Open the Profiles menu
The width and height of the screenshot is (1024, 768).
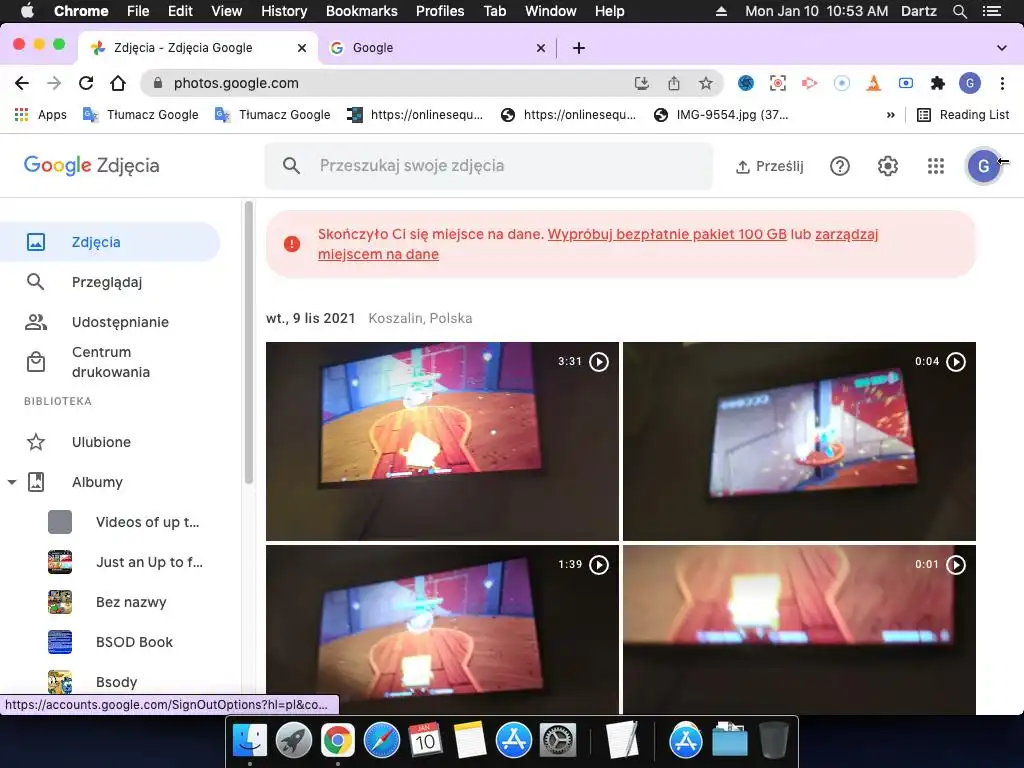click(x=440, y=11)
